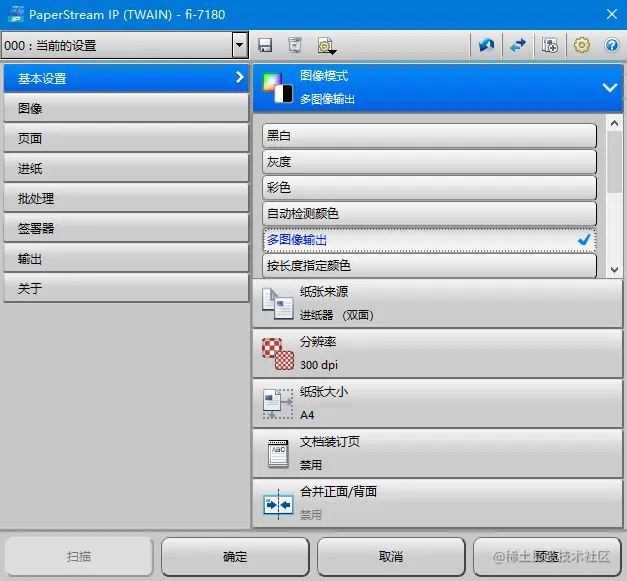Select the 灰度 image mode option

pos(429,162)
